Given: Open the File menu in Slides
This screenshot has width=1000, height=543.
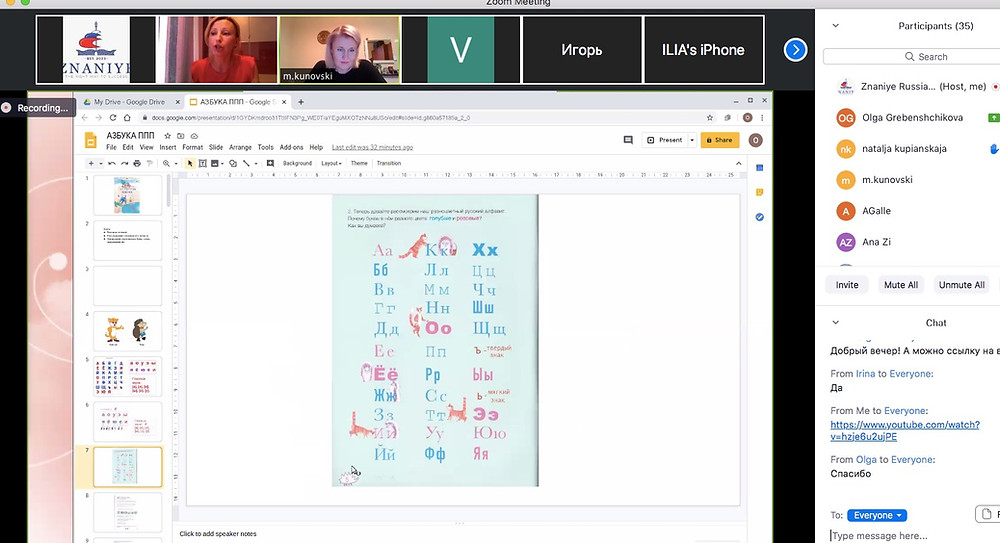Looking at the screenshot, I should [x=112, y=147].
